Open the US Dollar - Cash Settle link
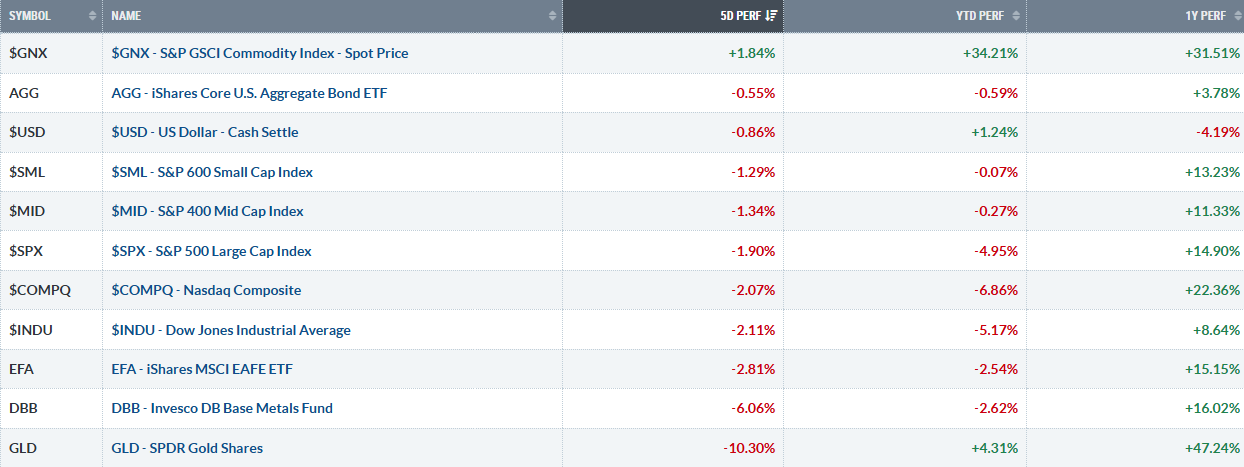Image resolution: width=1244 pixels, height=467 pixels. coord(205,132)
